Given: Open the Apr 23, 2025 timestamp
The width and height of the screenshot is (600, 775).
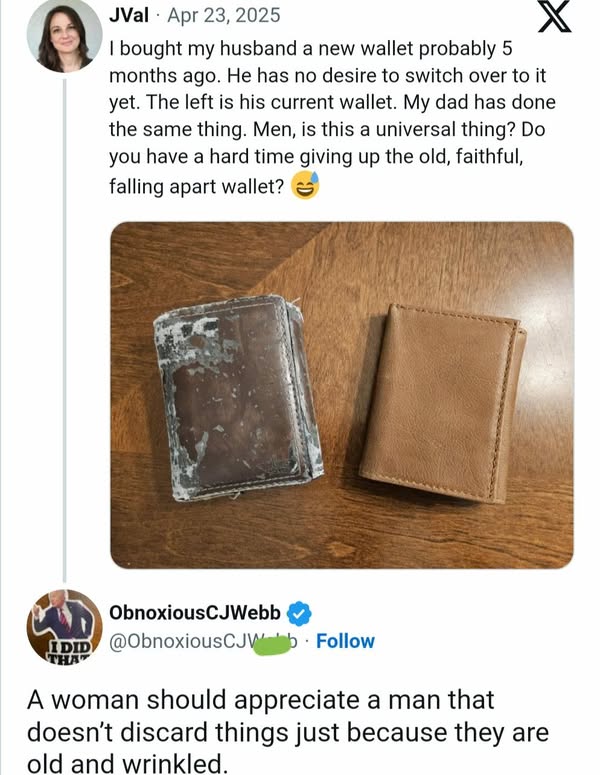Looking at the screenshot, I should (224, 15).
